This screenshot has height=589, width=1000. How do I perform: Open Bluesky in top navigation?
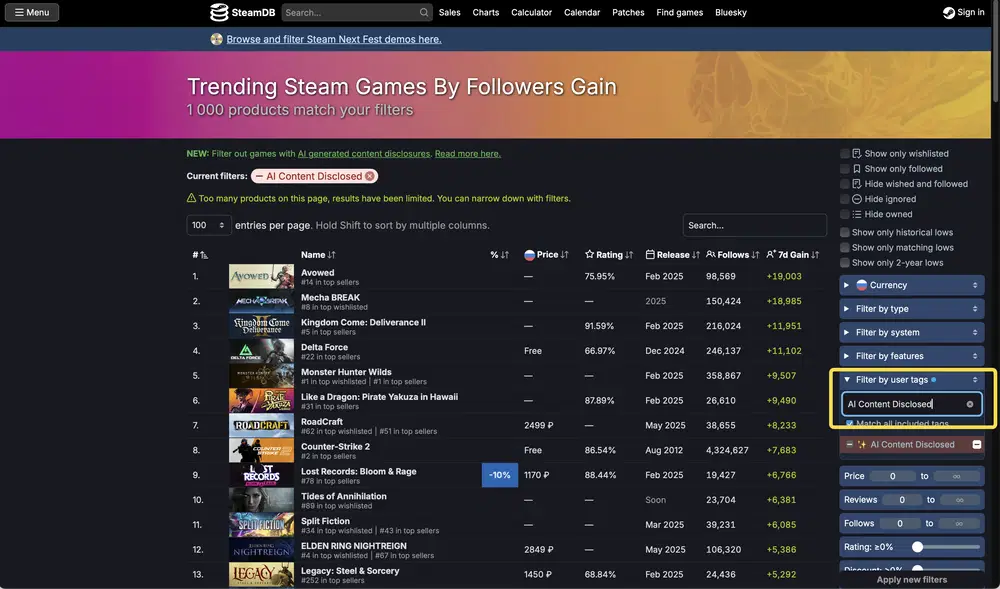(731, 13)
